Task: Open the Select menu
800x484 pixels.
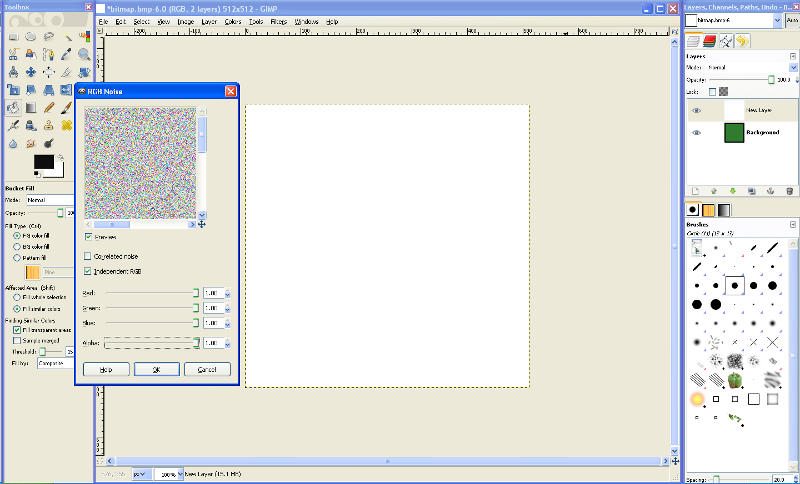Action: pyautogui.click(x=141, y=22)
